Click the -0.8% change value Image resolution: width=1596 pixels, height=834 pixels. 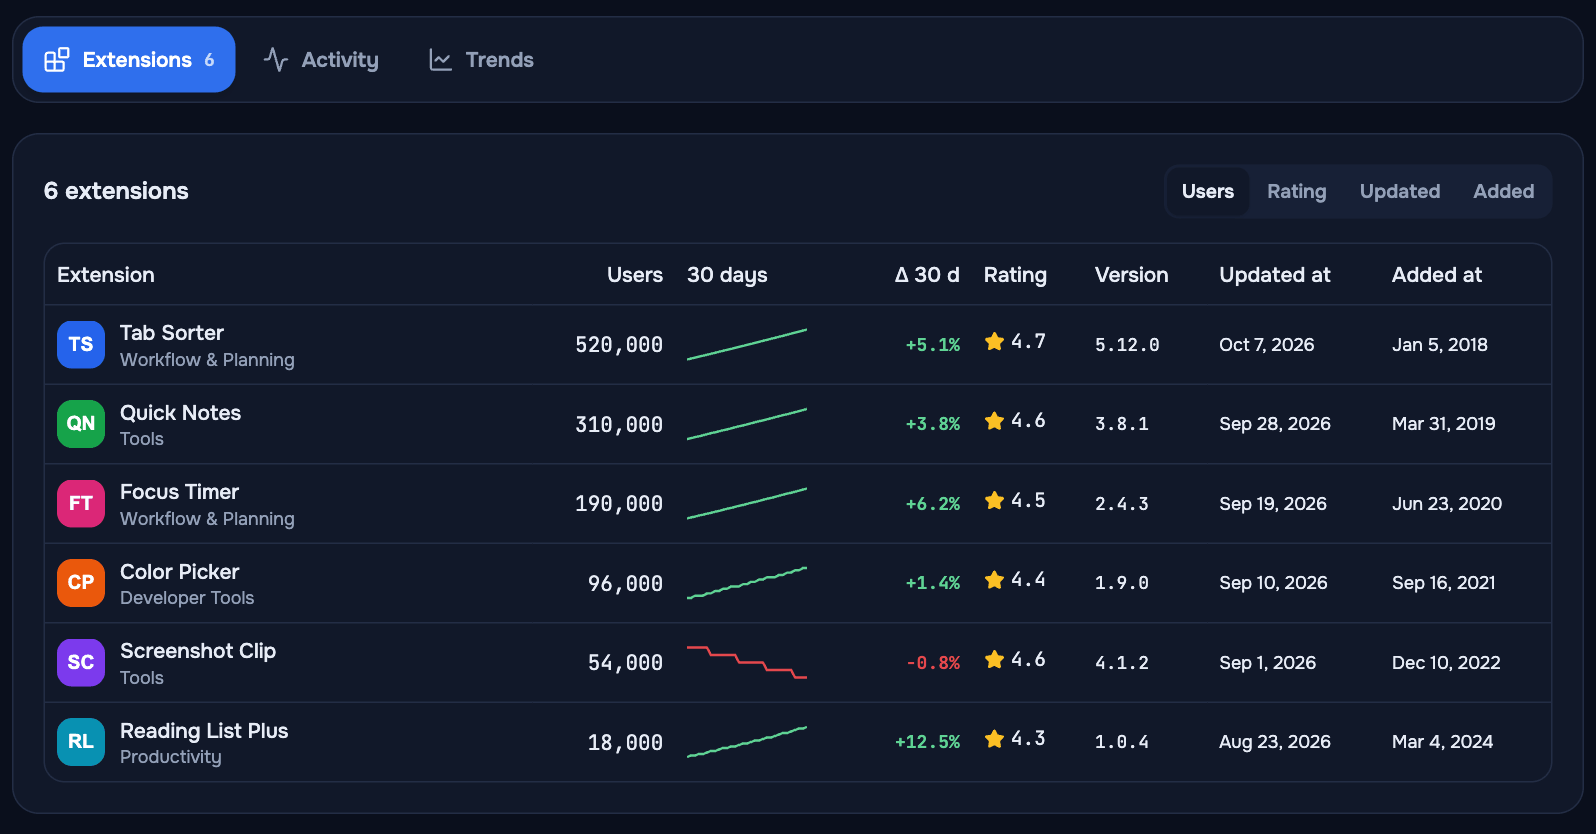933,663
